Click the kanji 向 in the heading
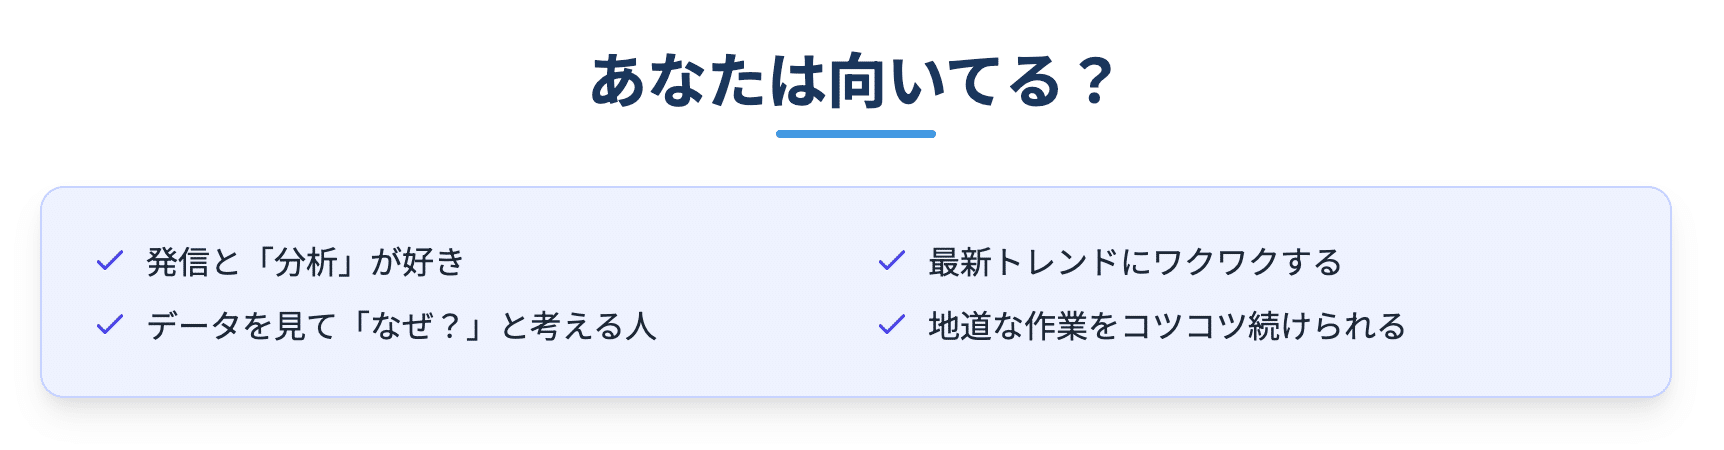This screenshot has height=450, width=1724. [x=855, y=81]
